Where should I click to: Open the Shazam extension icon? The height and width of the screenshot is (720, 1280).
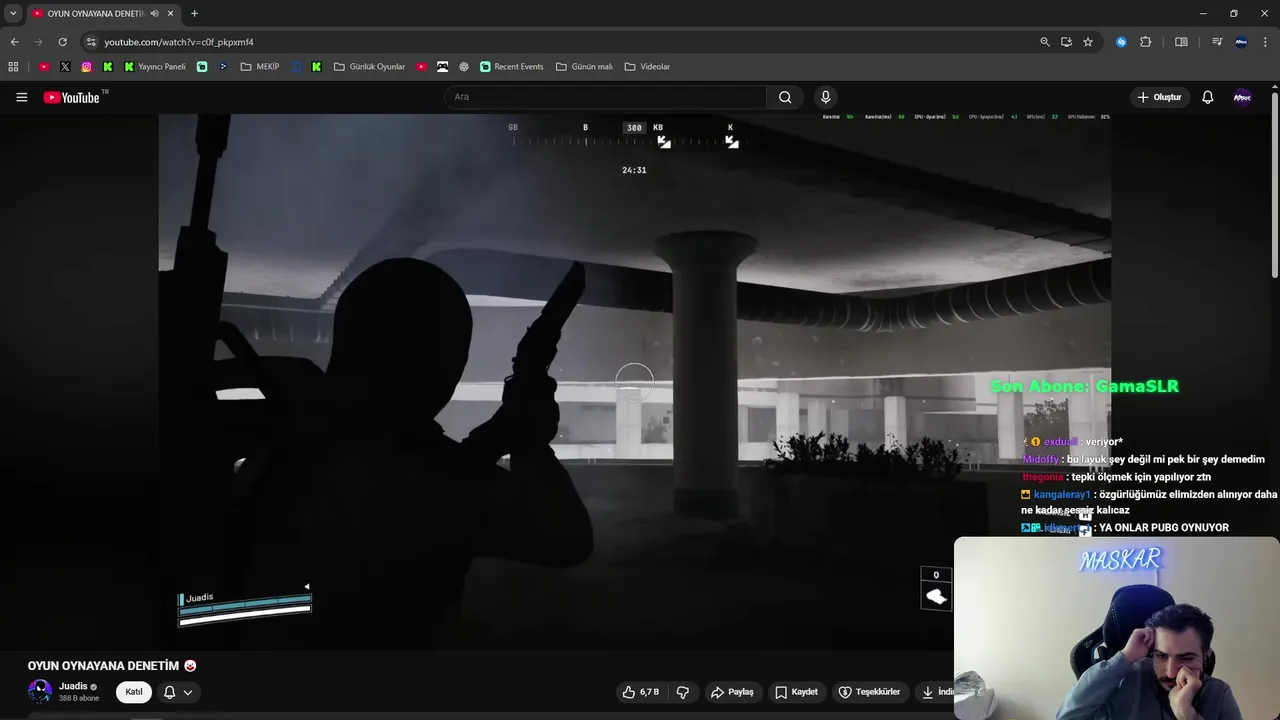coord(1121,42)
